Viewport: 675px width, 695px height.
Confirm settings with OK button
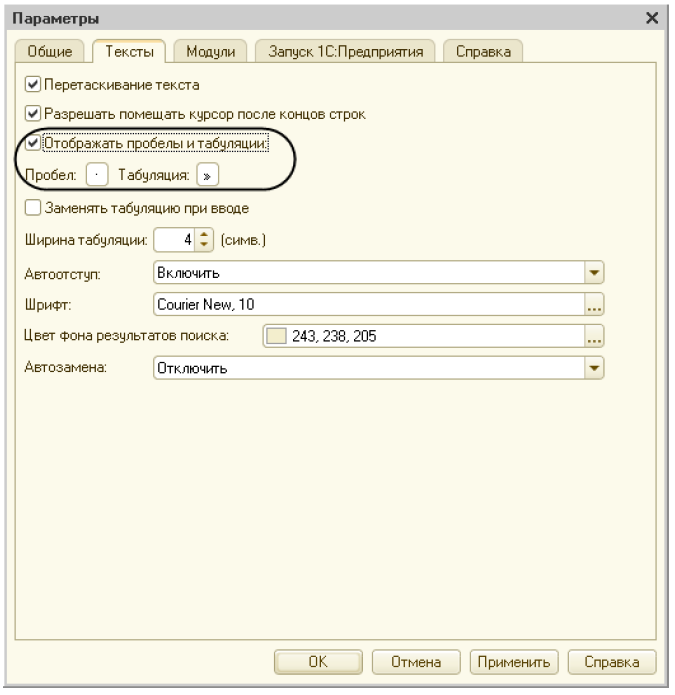point(318,662)
